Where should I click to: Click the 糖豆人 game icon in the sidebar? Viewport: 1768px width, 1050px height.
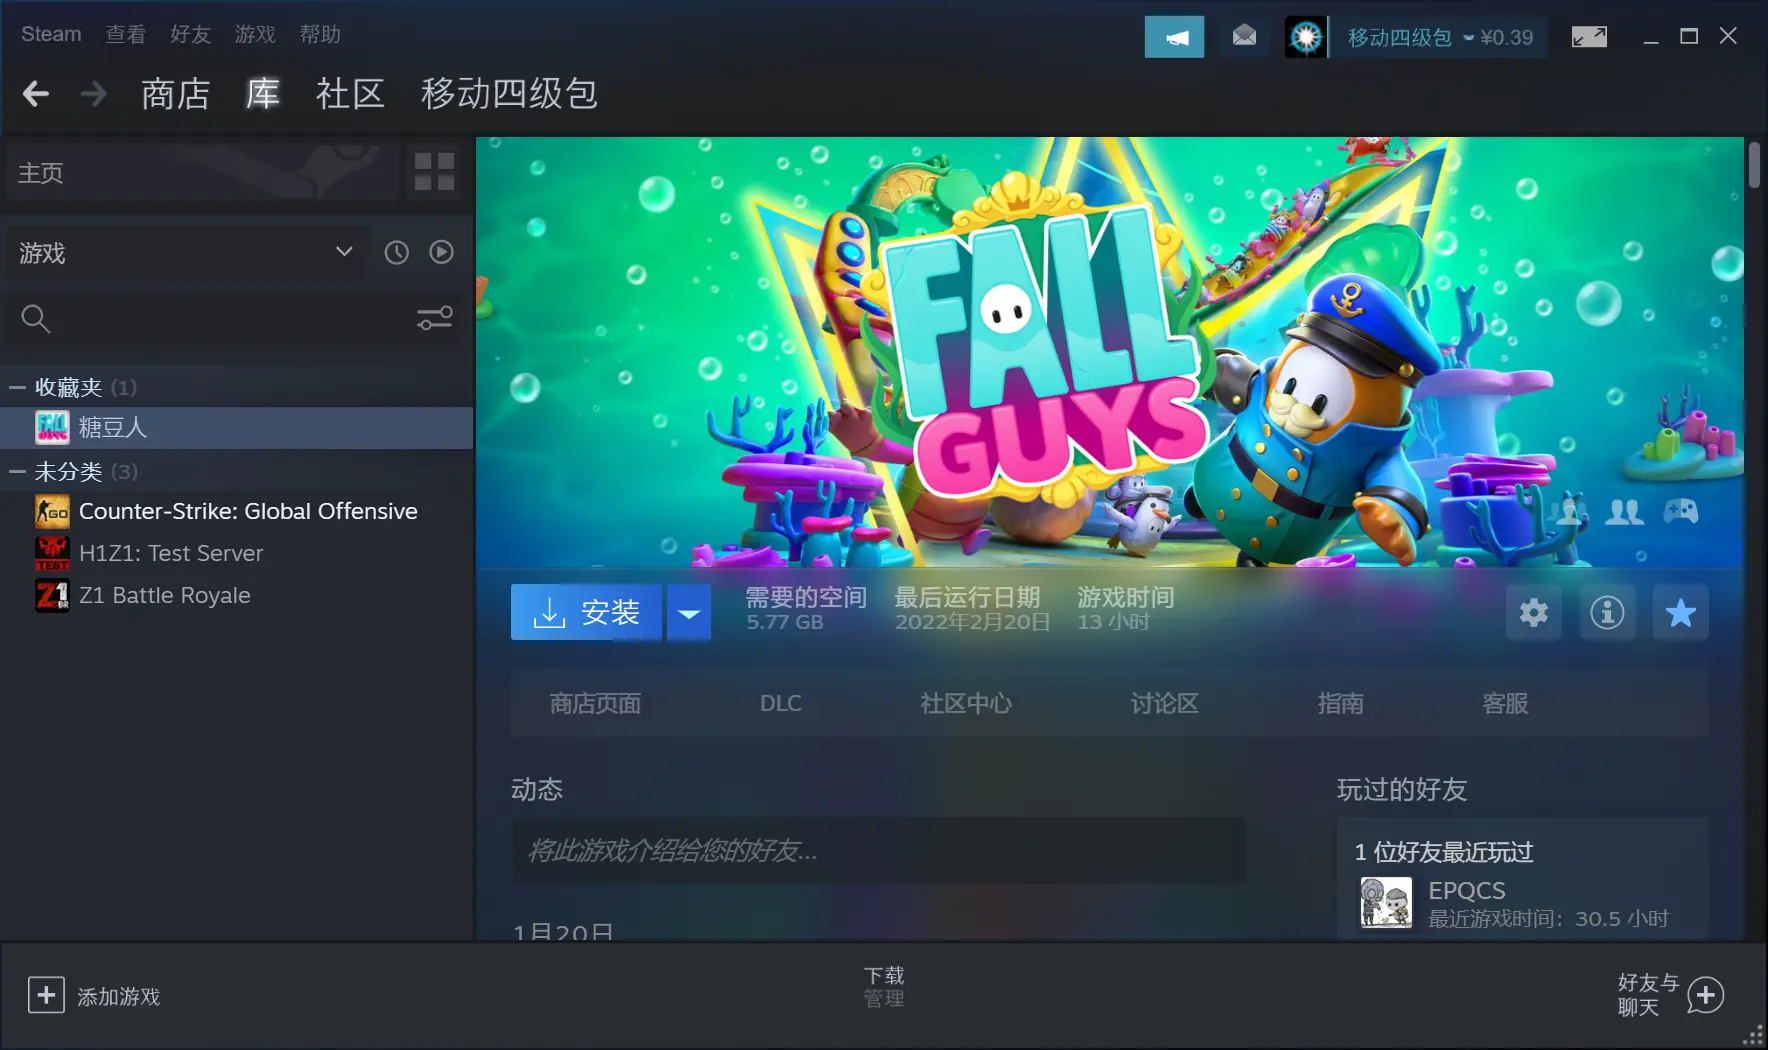tap(52, 427)
